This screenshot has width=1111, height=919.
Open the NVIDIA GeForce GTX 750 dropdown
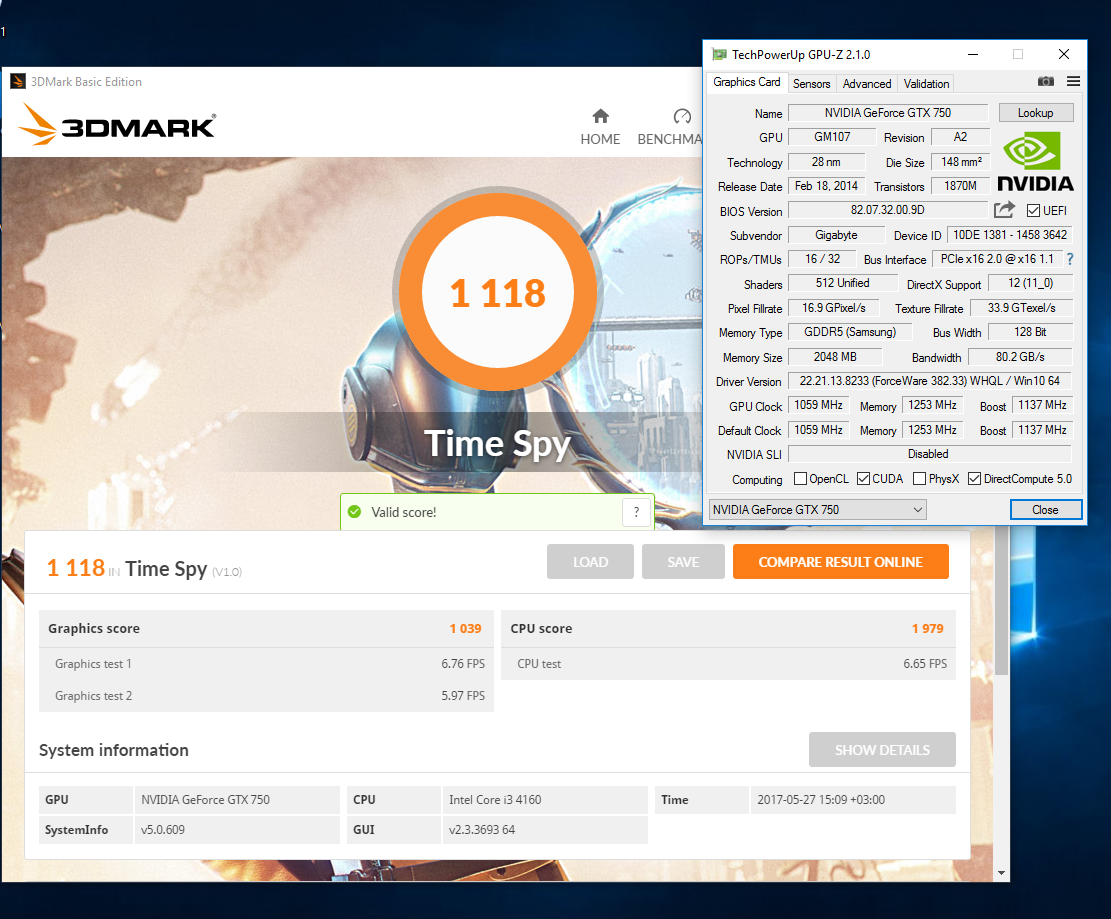818,509
